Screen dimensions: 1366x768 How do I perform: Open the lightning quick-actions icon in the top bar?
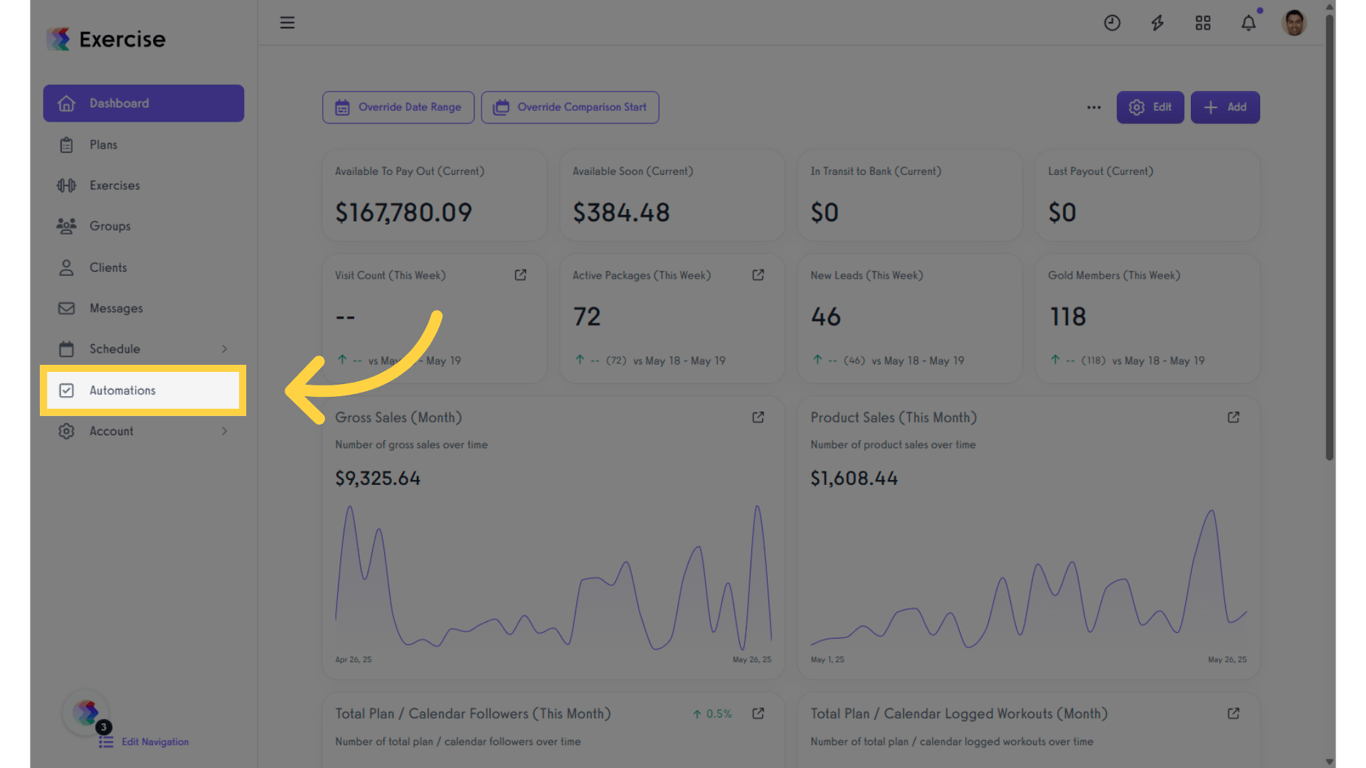(1157, 22)
